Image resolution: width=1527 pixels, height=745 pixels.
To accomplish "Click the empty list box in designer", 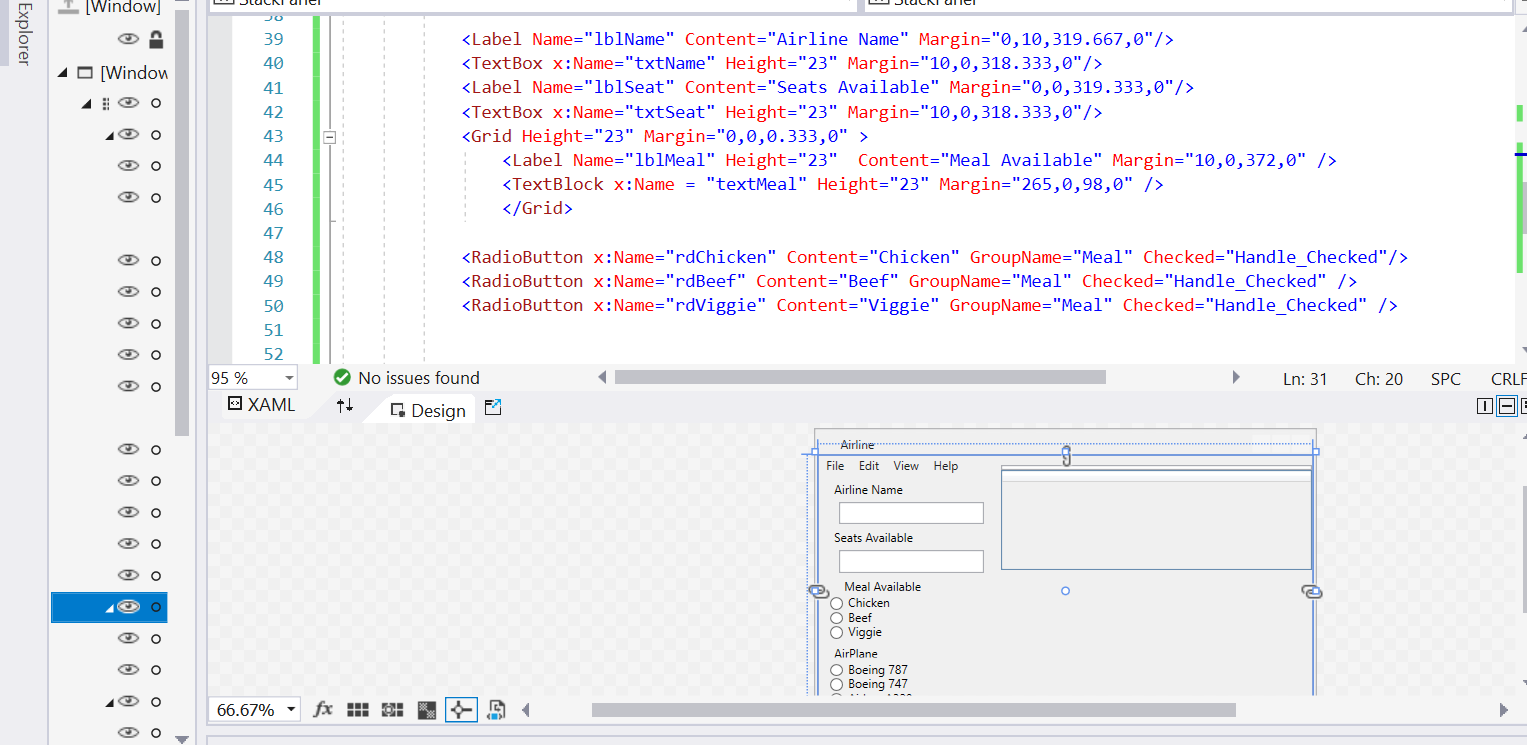I will (1156, 519).
